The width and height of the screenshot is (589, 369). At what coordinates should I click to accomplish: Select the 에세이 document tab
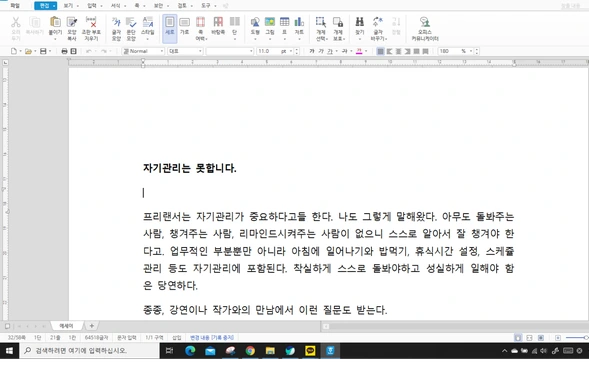(66, 326)
